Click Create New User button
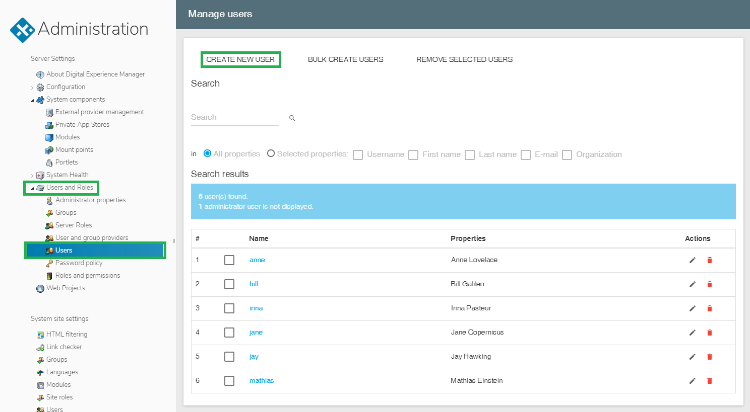750x412 pixels. pyautogui.click(x=241, y=59)
